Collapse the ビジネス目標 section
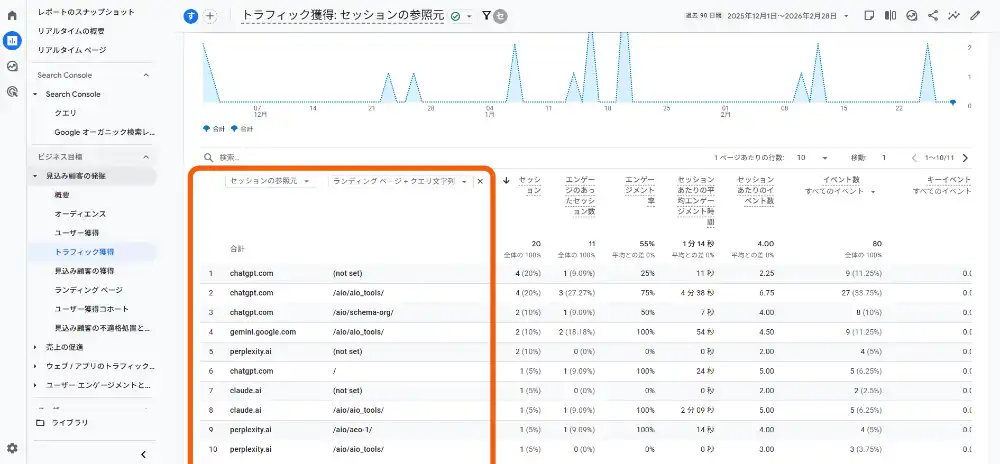The height and width of the screenshot is (464, 1000). coord(146,157)
